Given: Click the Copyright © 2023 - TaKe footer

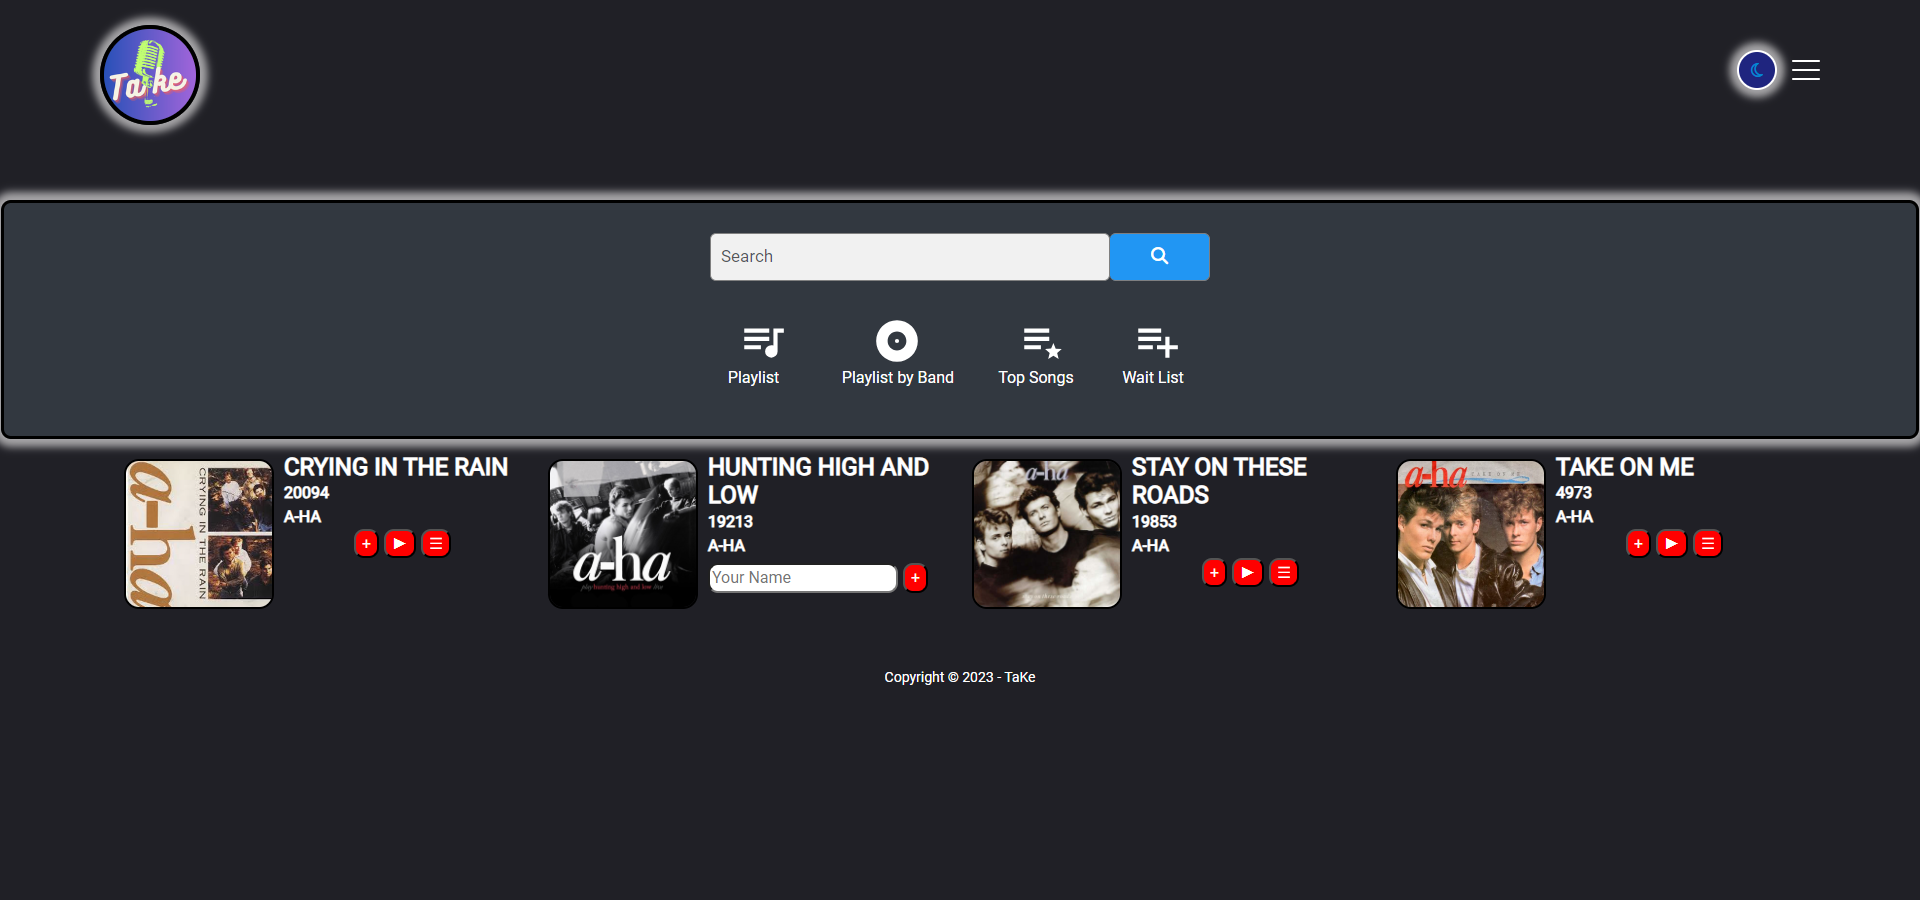Looking at the screenshot, I should pos(960,678).
